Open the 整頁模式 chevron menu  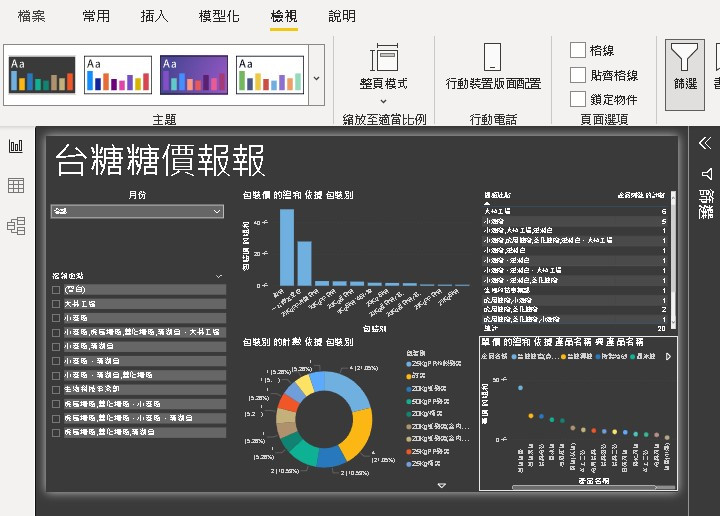(383, 101)
